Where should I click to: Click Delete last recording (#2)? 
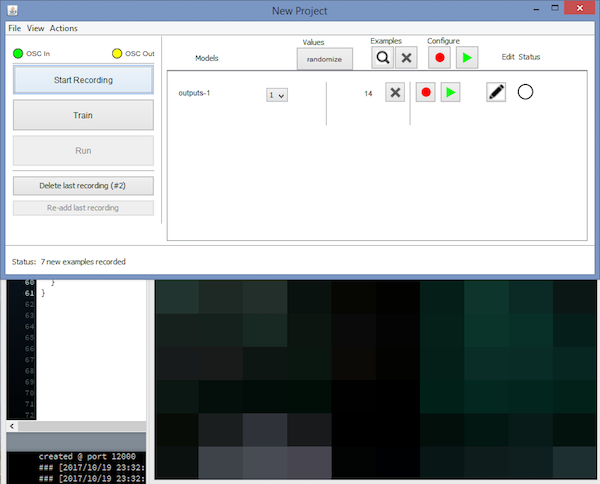click(83, 185)
